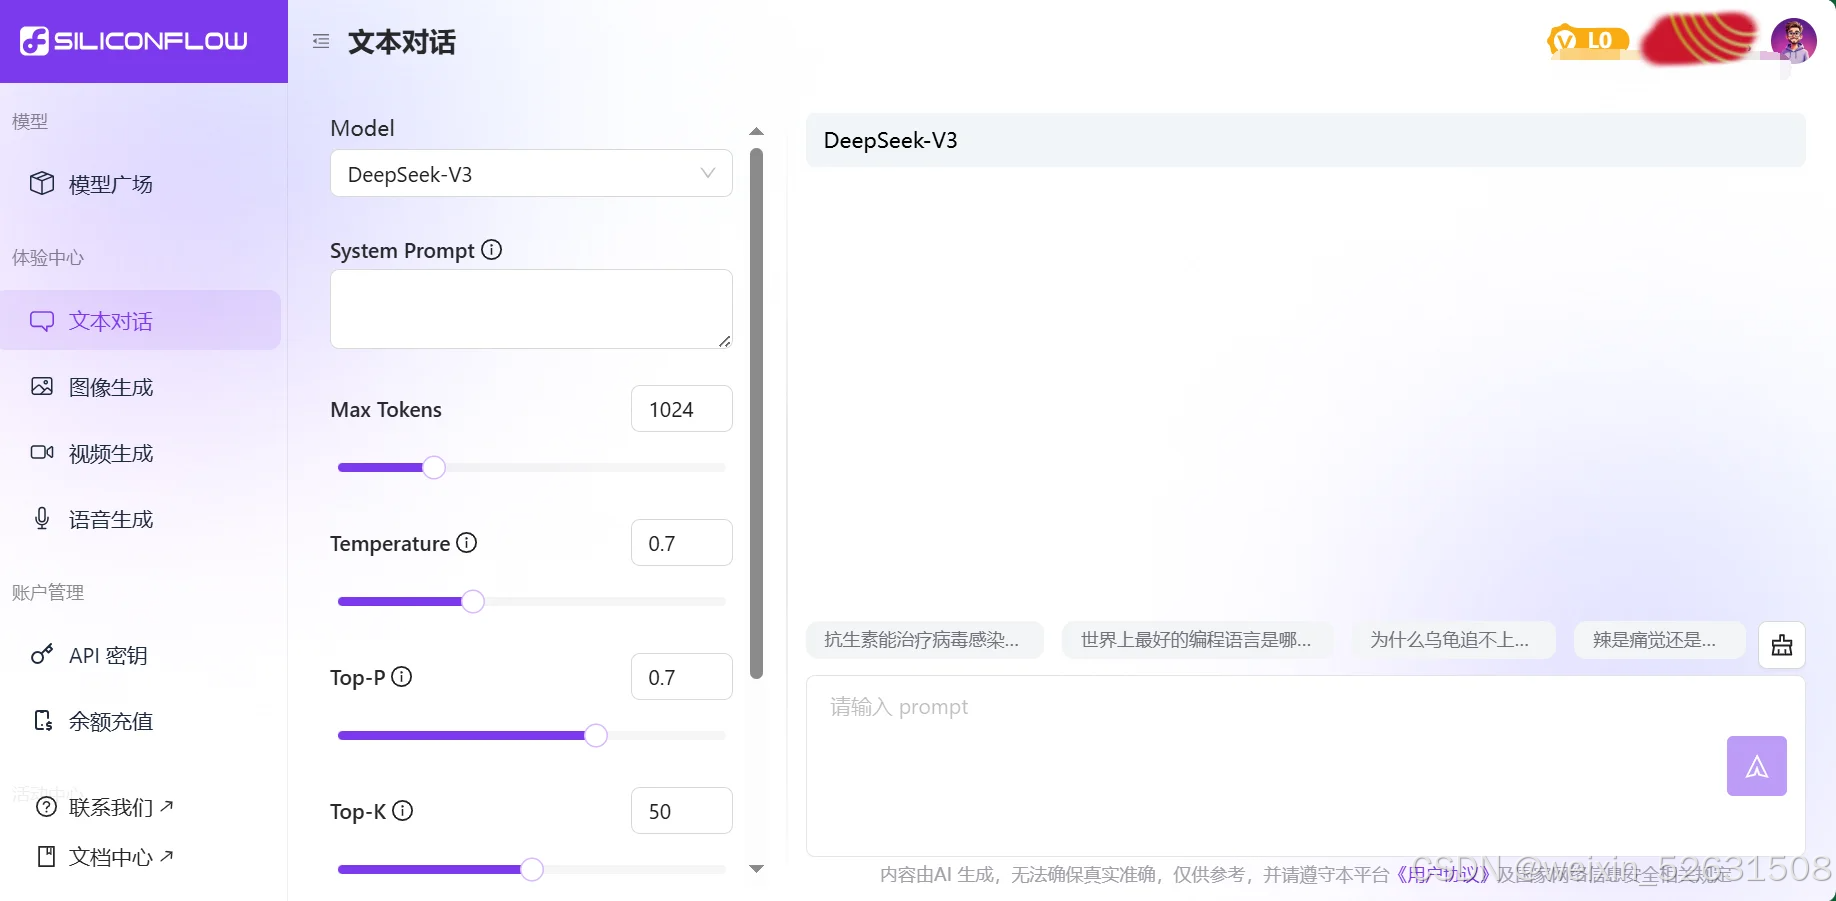The image size is (1836, 901).
Task: Open the DeepSeek-V3 Model dropdown
Action: pos(531,173)
